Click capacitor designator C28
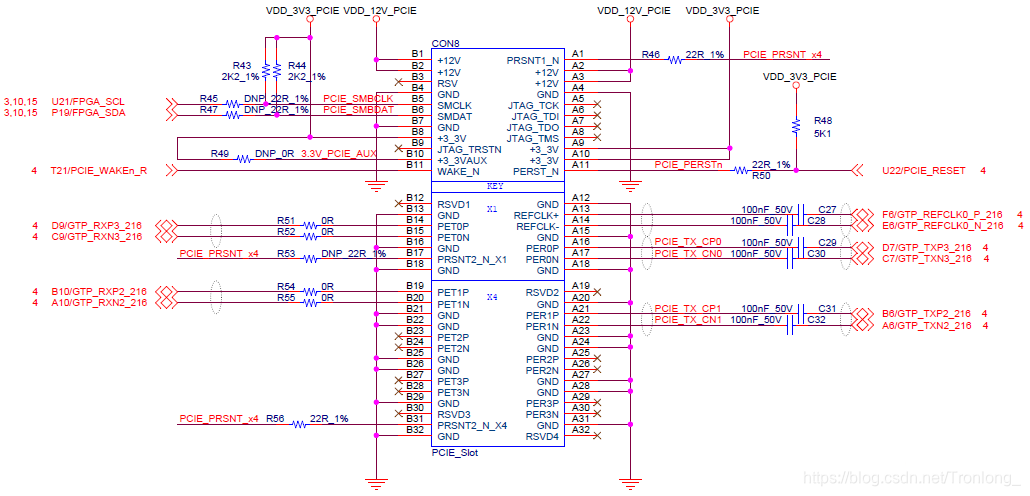Image resolution: width=1030 pixels, height=496 pixels. coord(817,220)
